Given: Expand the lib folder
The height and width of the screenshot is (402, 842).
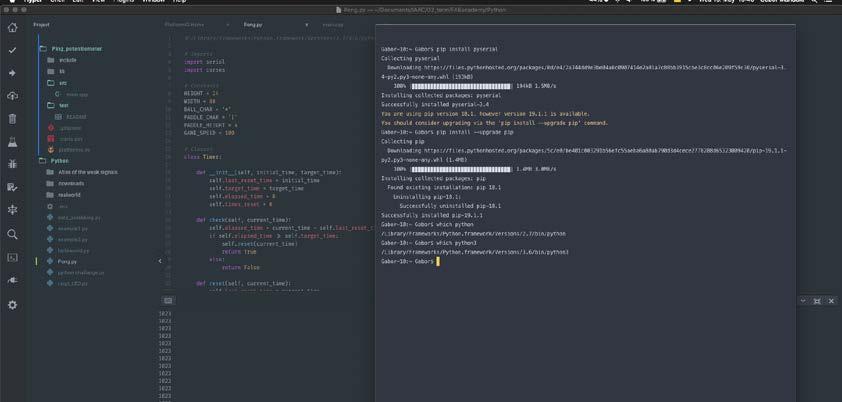Looking at the screenshot, I should pyautogui.click(x=56, y=71).
